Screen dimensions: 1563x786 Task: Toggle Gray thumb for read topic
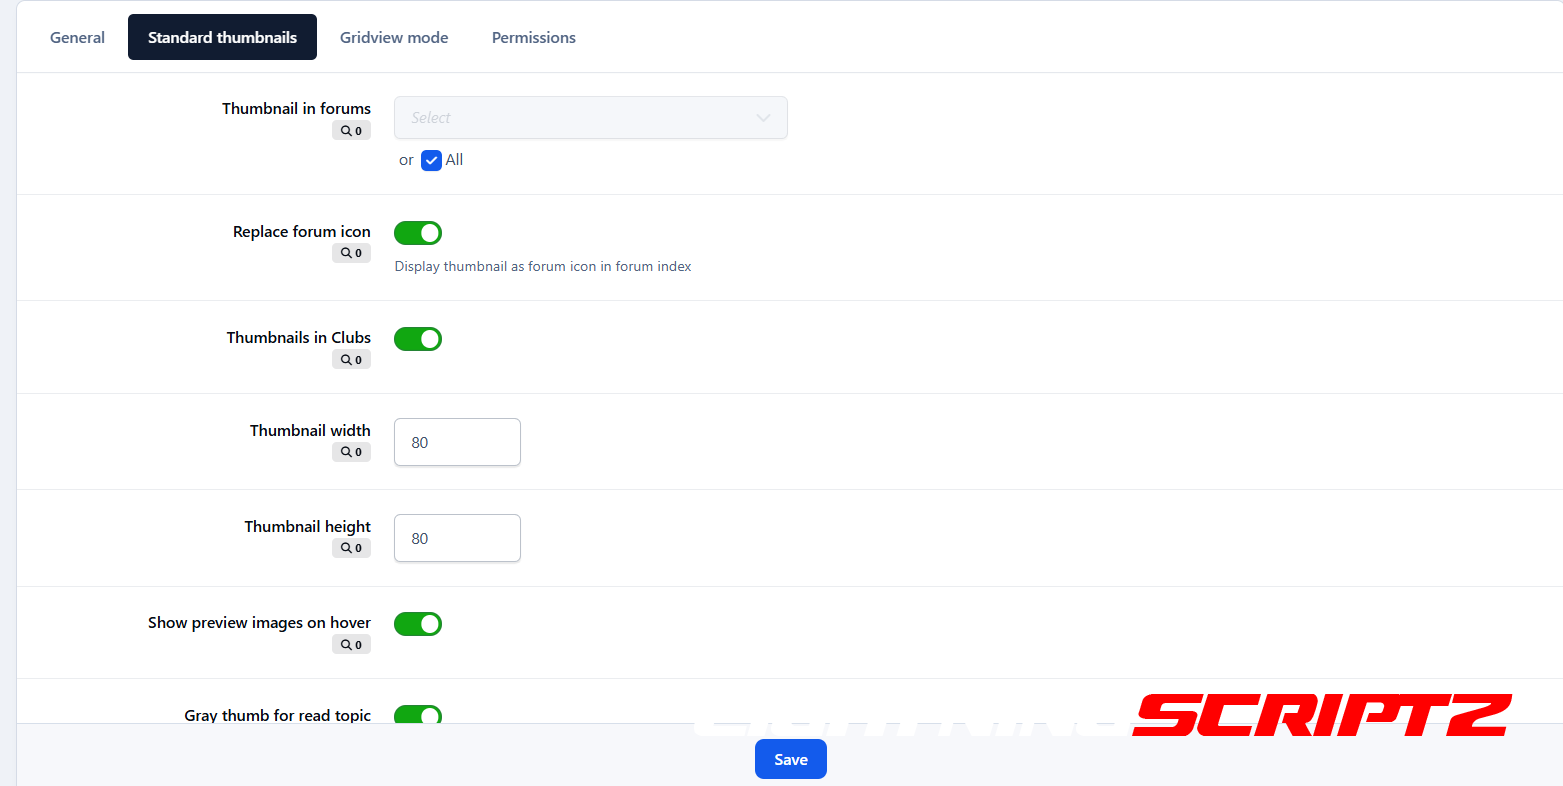(x=418, y=714)
